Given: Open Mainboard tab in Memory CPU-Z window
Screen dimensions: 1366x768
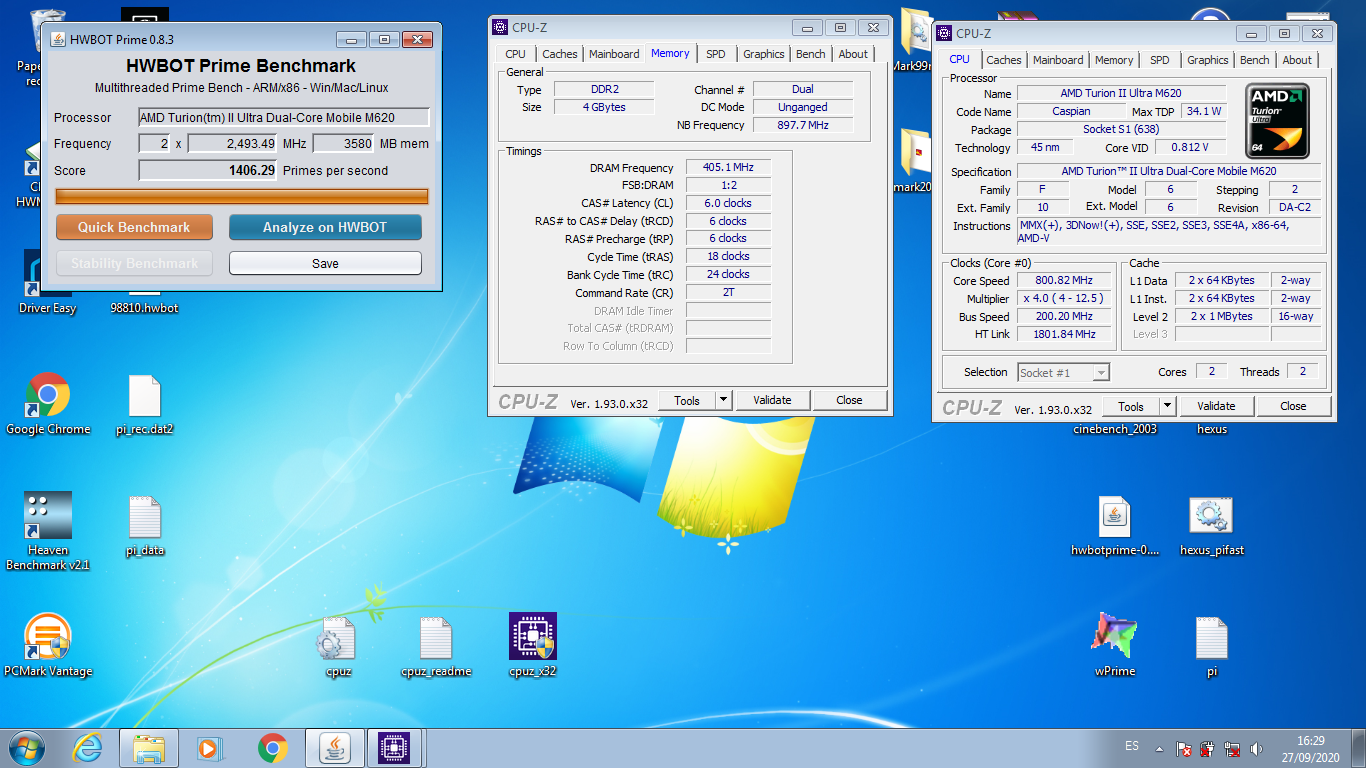Looking at the screenshot, I should pos(614,54).
